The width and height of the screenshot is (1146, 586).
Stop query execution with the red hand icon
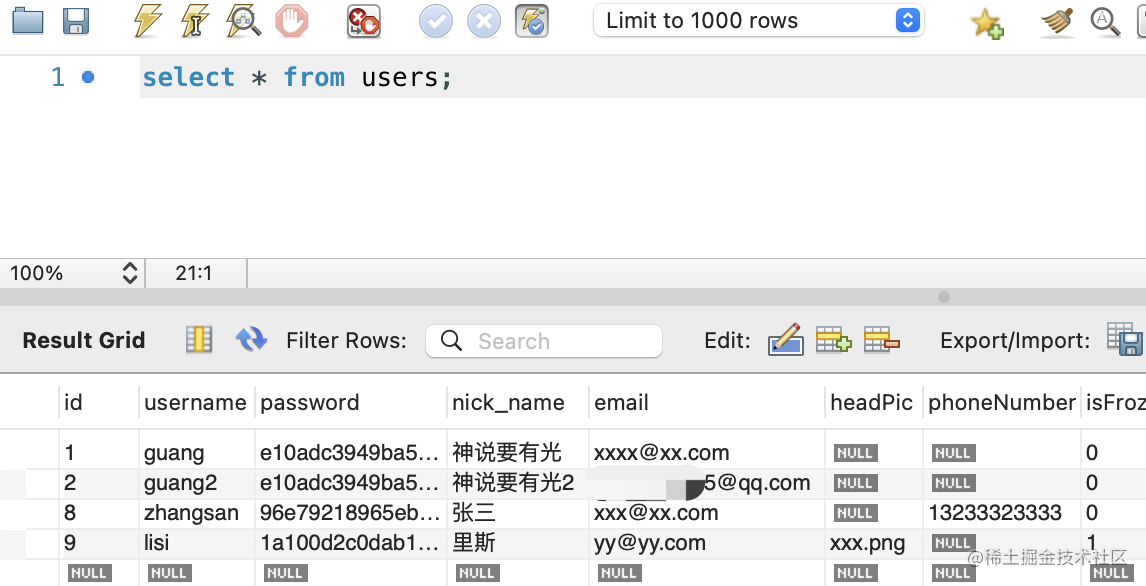(x=291, y=21)
